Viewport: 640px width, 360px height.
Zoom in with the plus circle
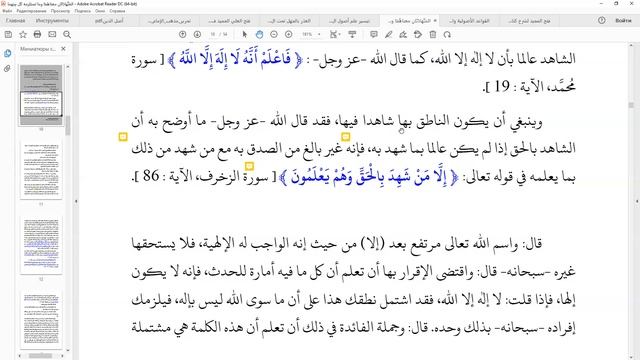[289, 35]
